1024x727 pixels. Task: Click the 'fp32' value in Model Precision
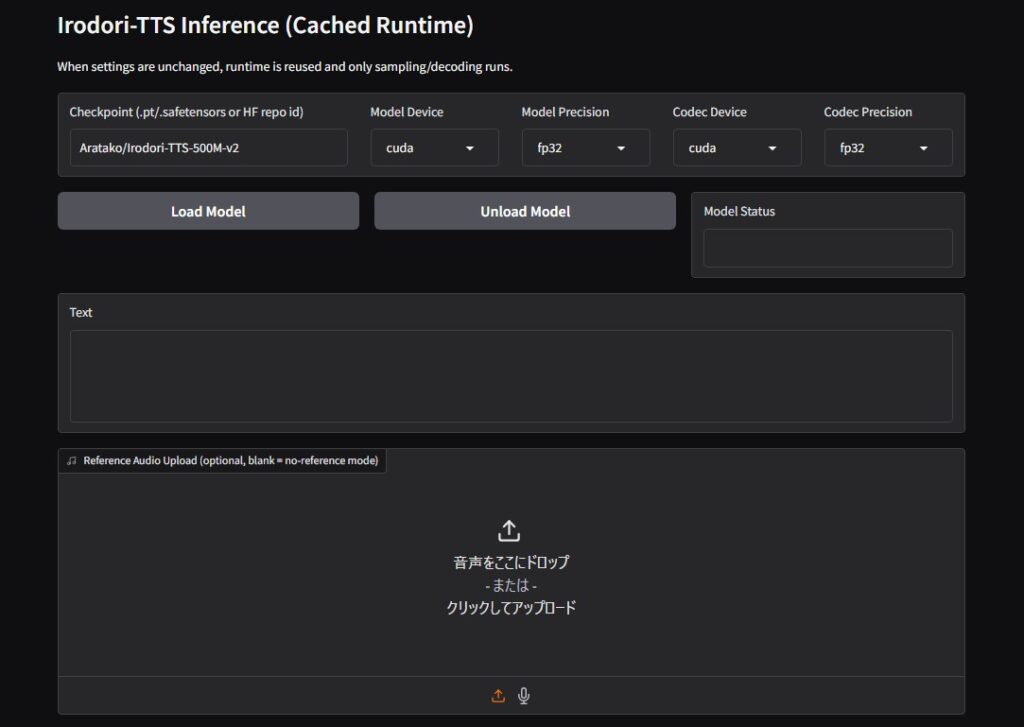550,148
